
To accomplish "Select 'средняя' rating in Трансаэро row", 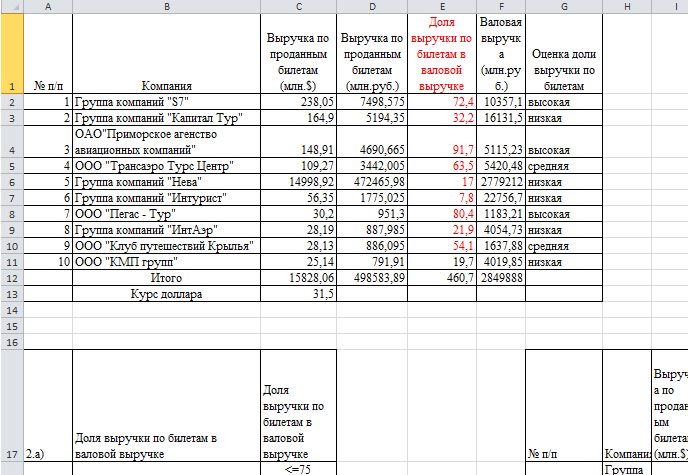I will point(564,166).
